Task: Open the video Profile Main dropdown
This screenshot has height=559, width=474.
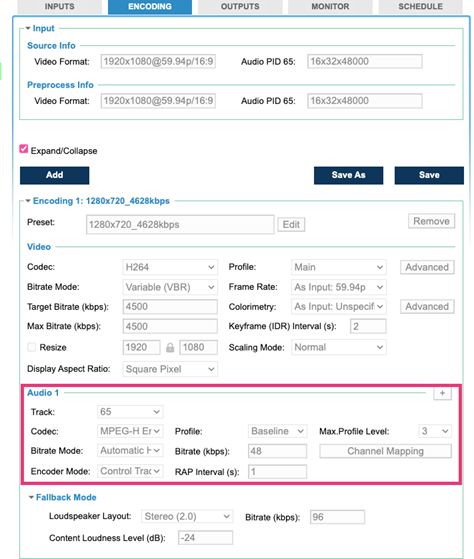Action: point(339,267)
